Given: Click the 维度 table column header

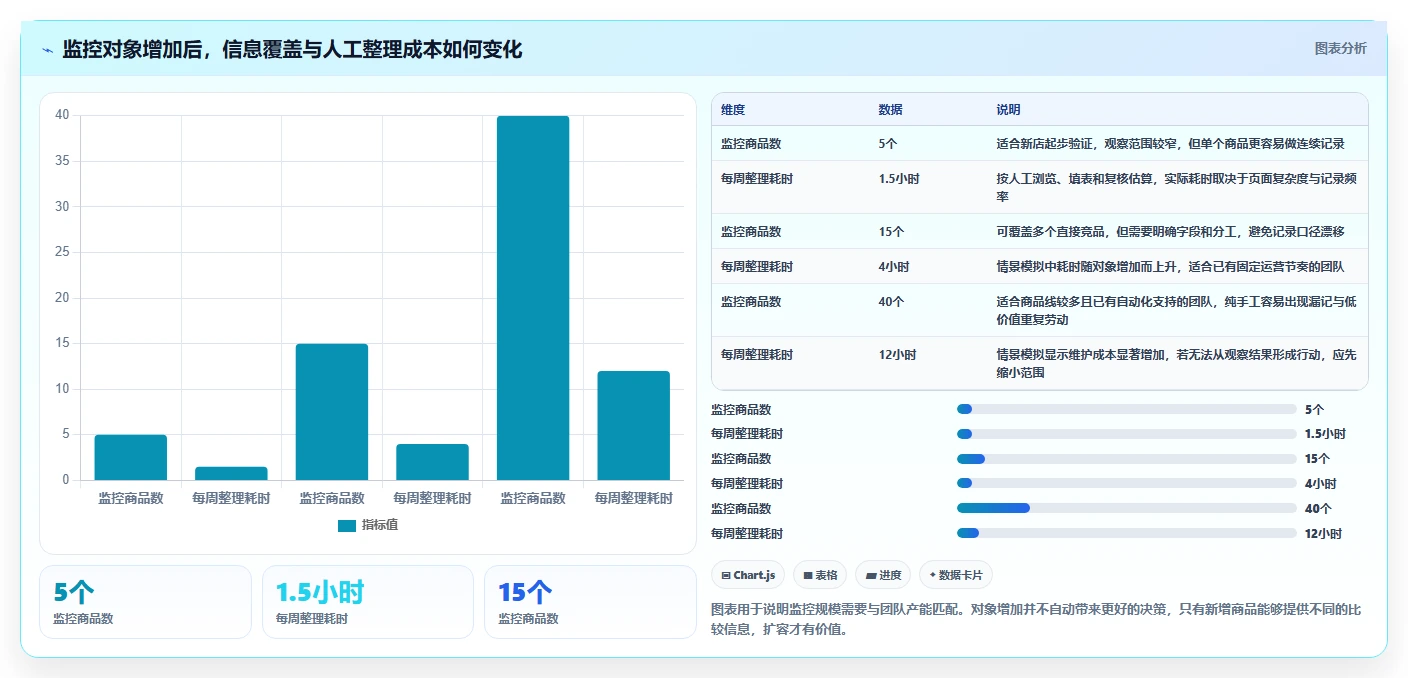Looking at the screenshot, I should pos(733,110).
